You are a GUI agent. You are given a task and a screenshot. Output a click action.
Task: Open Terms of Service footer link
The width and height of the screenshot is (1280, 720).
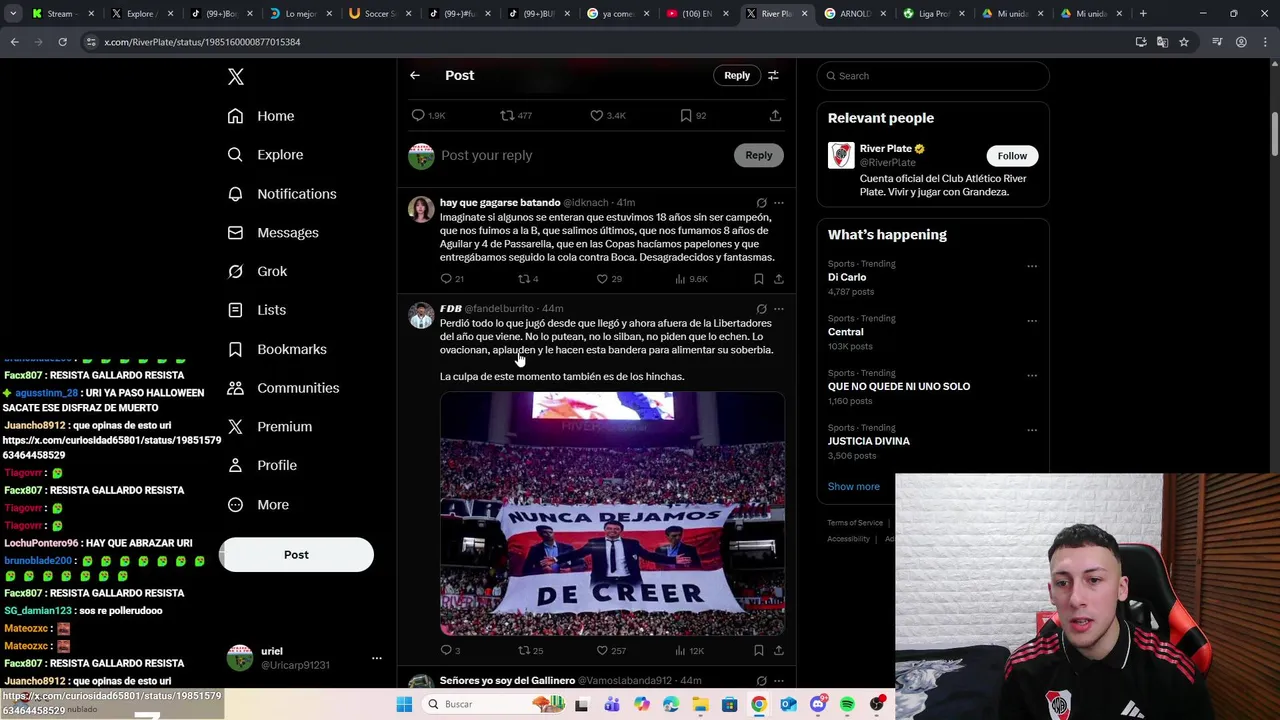(x=855, y=523)
